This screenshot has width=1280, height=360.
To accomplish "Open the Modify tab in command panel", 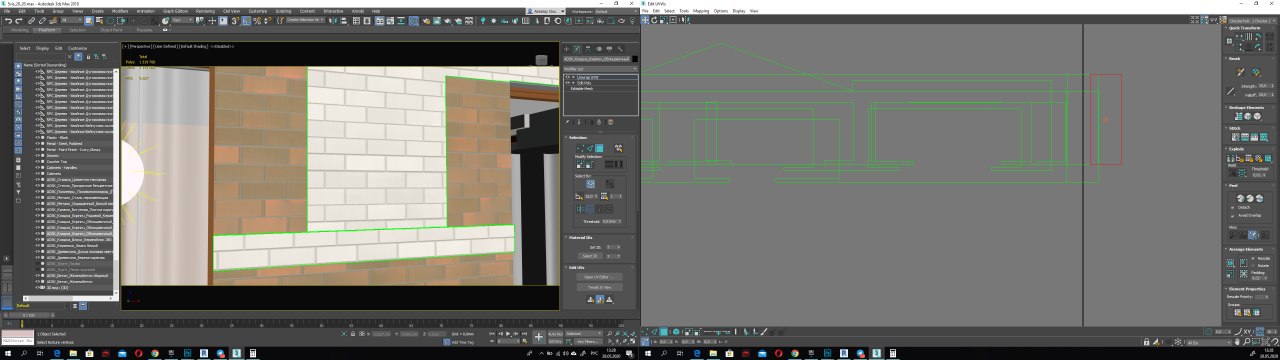I will point(577,48).
